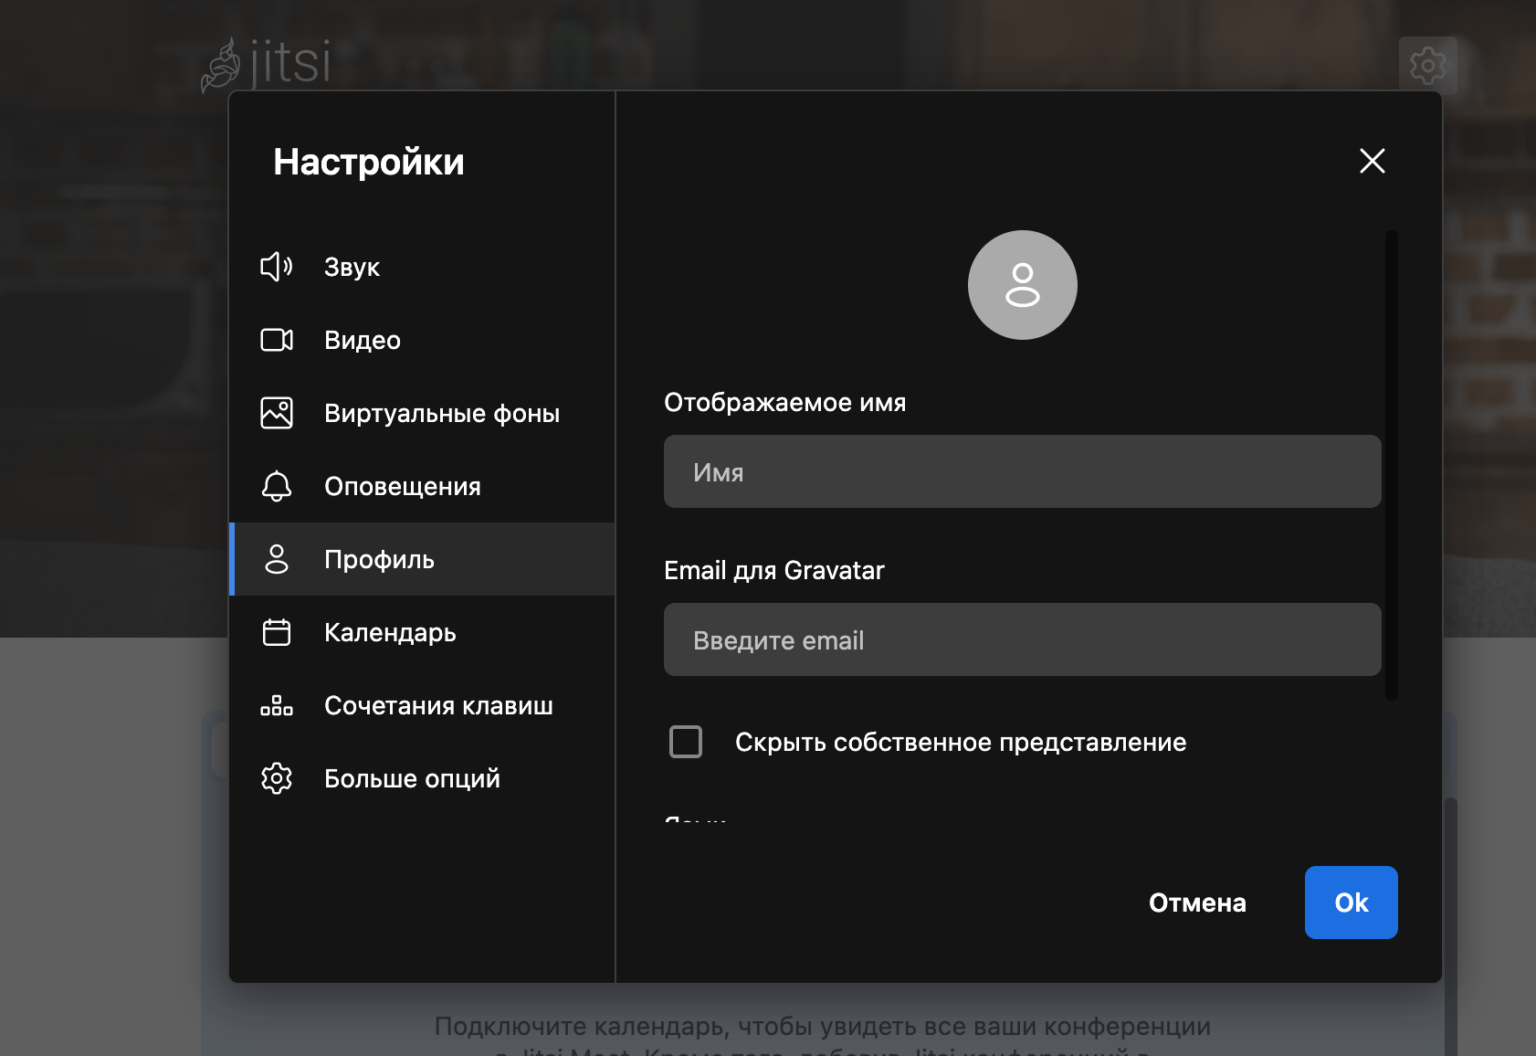Image resolution: width=1536 pixels, height=1056 pixels.
Task: Click the Jitsi logo
Action: pos(266,64)
